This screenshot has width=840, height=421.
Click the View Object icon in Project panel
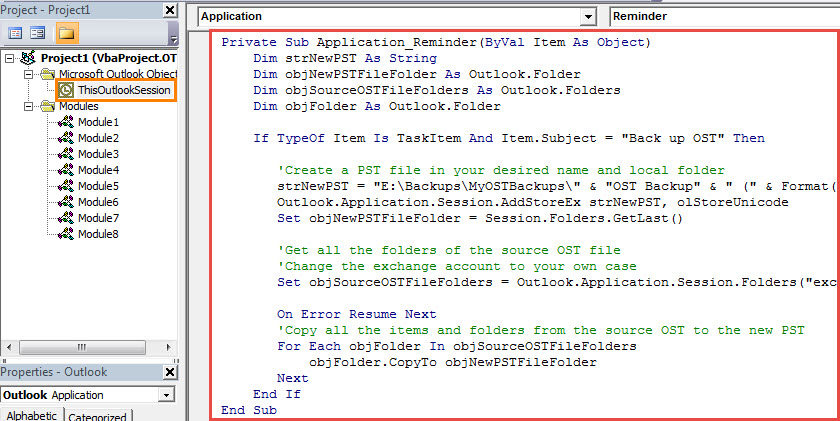tap(38, 33)
